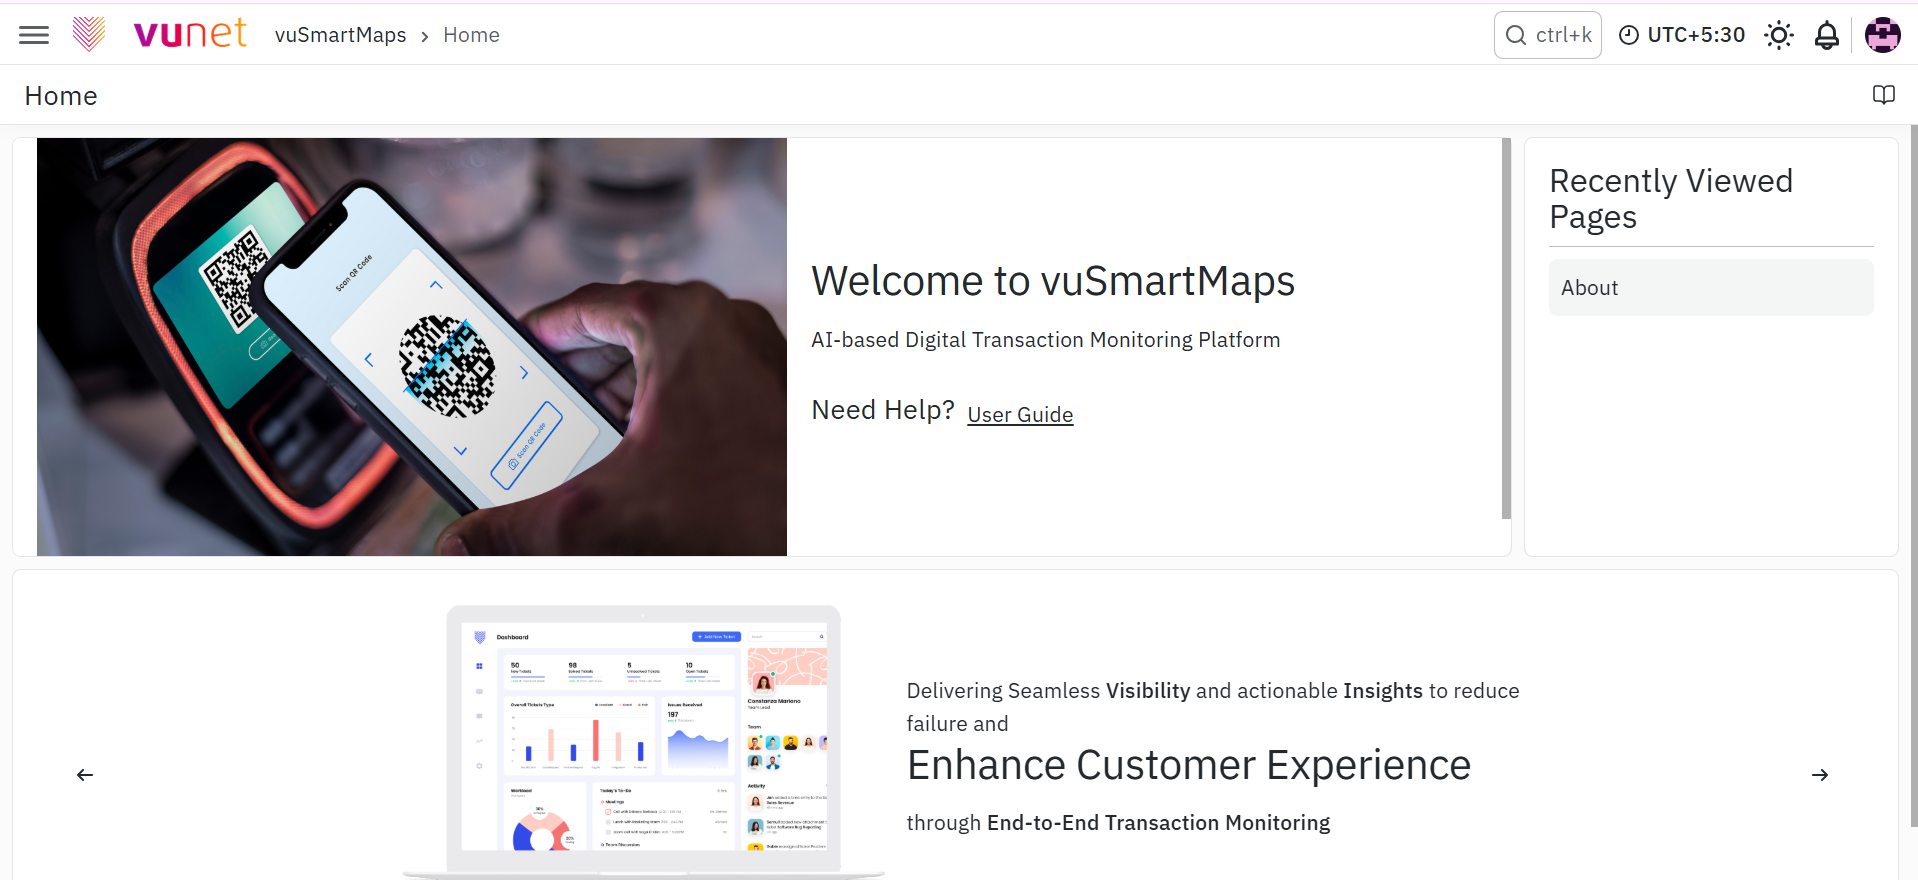Image resolution: width=1918 pixels, height=880 pixels.
Task: Open the About recently viewed page
Action: click(1711, 288)
